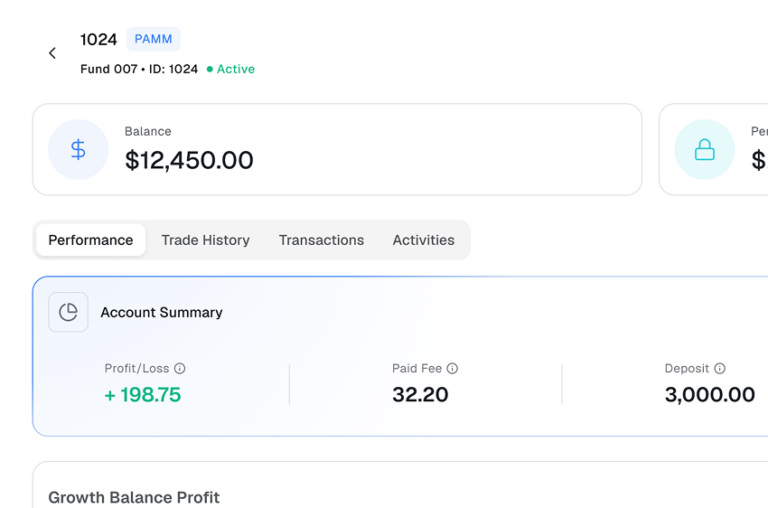Viewport: 768px width, 508px height.
Task: Click the 32.20 paid fee value
Action: tap(420, 395)
